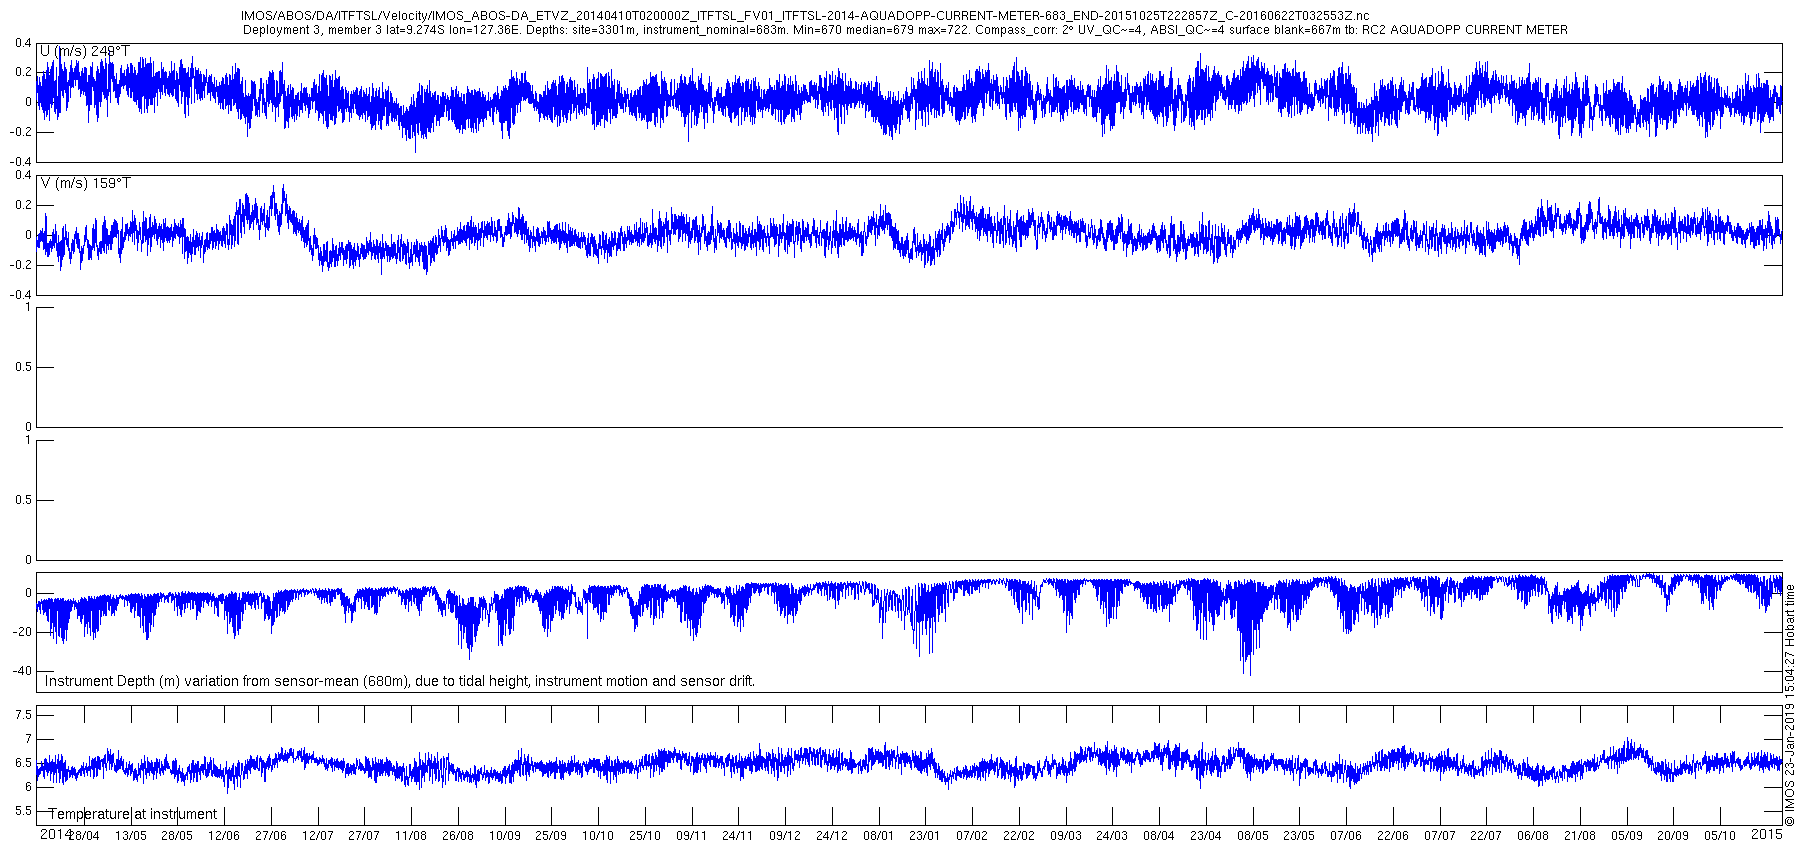Click the 2014 year label on time axis
Image resolution: width=1800 pixels, height=850 pixels.
(x=55, y=834)
